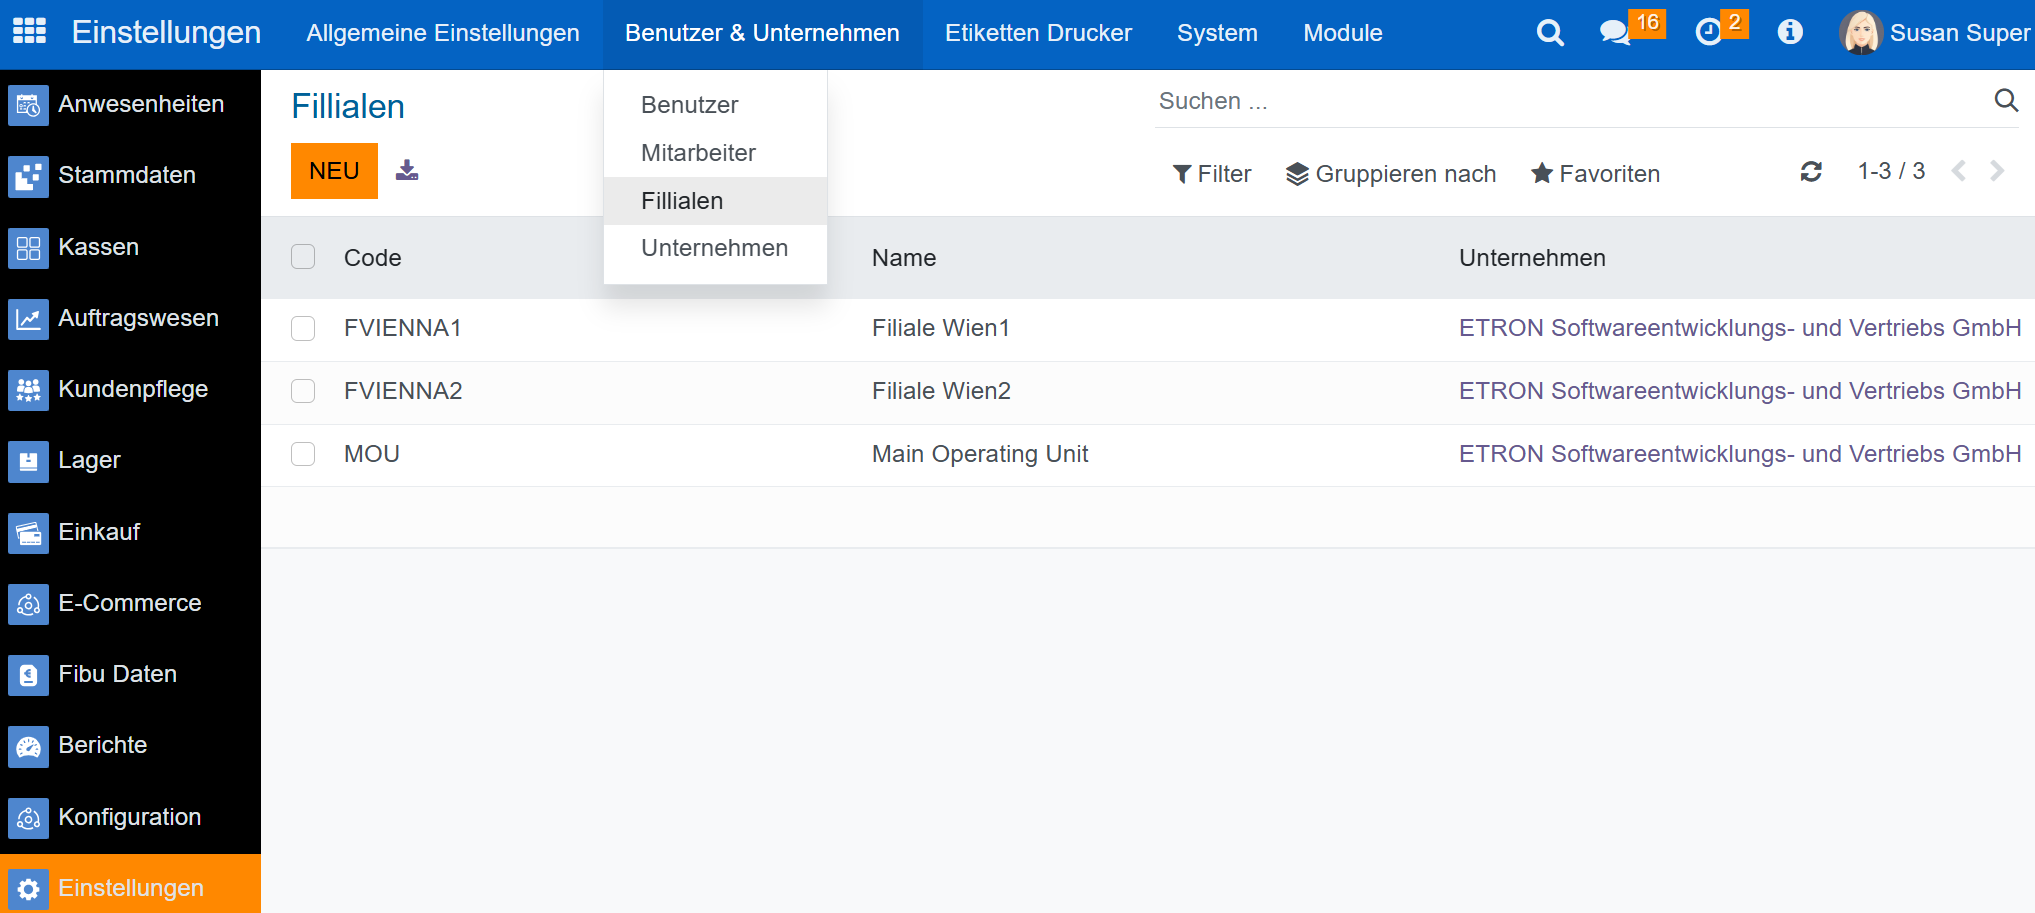Select the MOU row checkbox

point(303,455)
